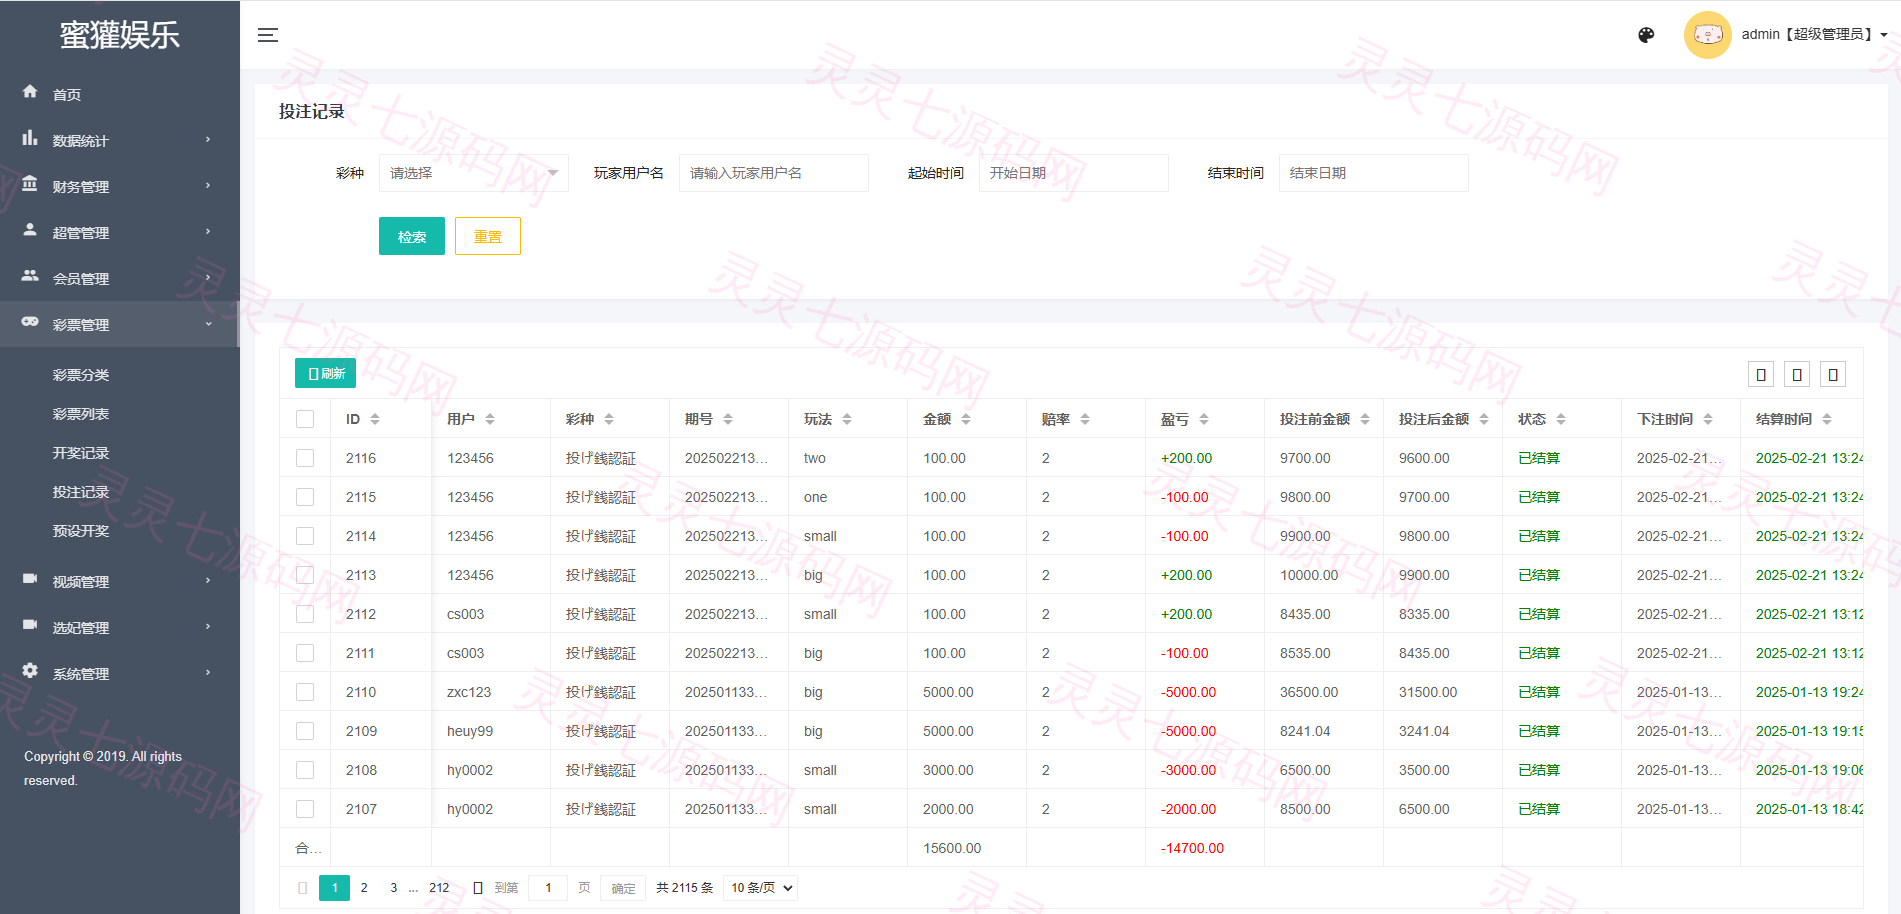Expand the 会员管理 submenu arrow
1901x914 pixels.
pyautogui.click(x=208, y=278)
